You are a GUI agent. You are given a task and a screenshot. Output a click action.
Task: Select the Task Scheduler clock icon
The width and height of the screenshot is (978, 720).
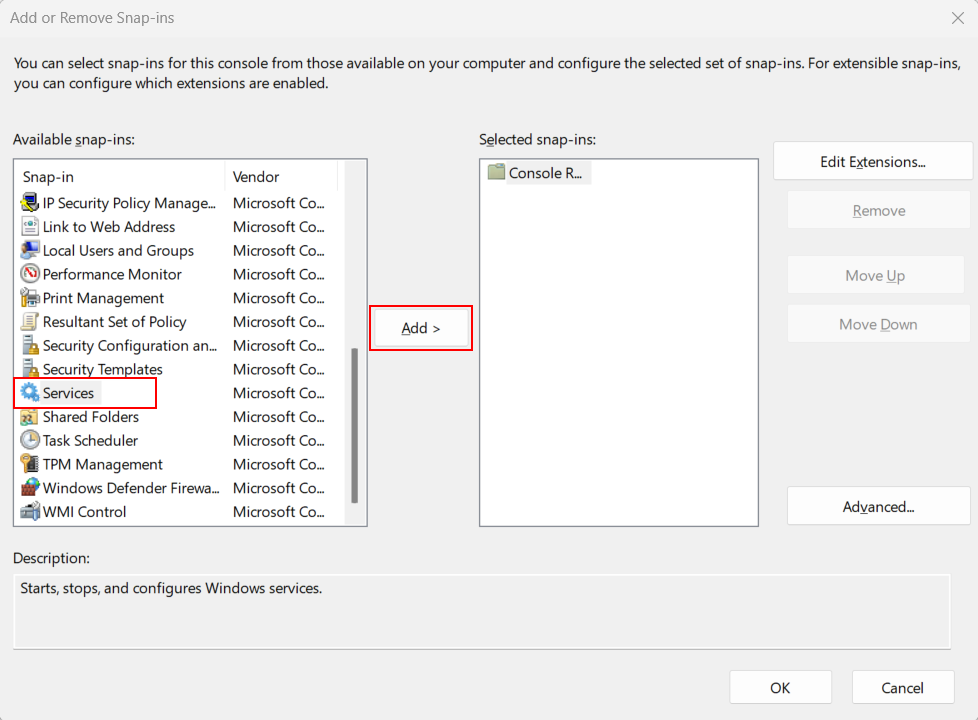30,440
